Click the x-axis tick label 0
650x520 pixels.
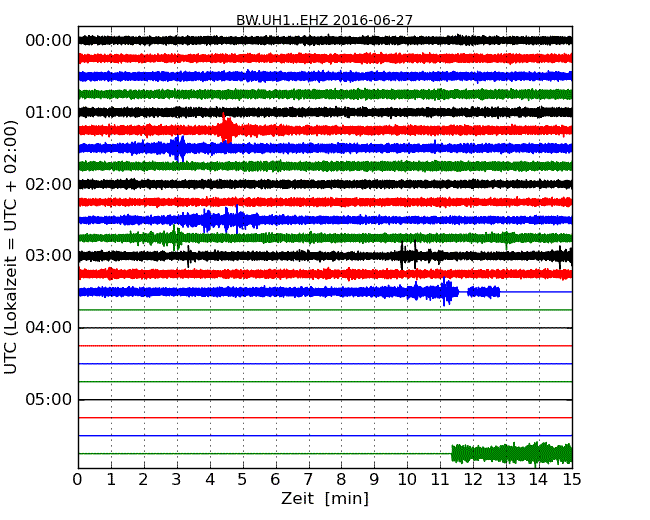point(78,480)
